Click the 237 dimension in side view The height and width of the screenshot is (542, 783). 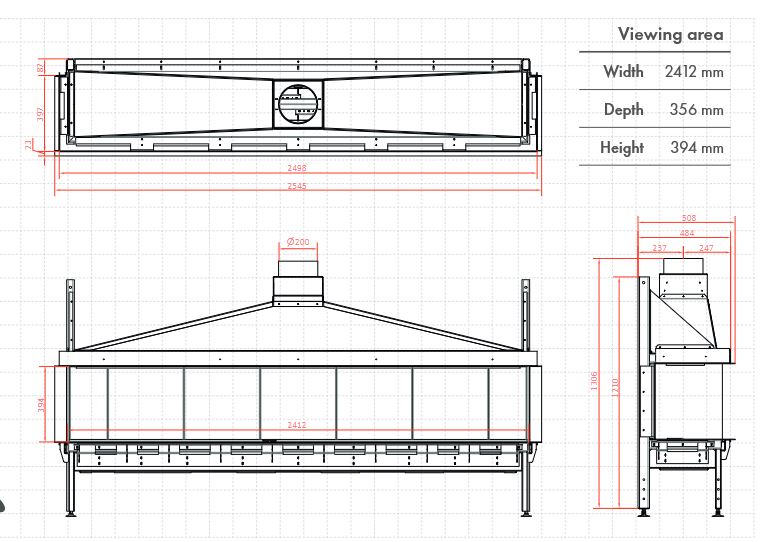[x=659, y=247]
